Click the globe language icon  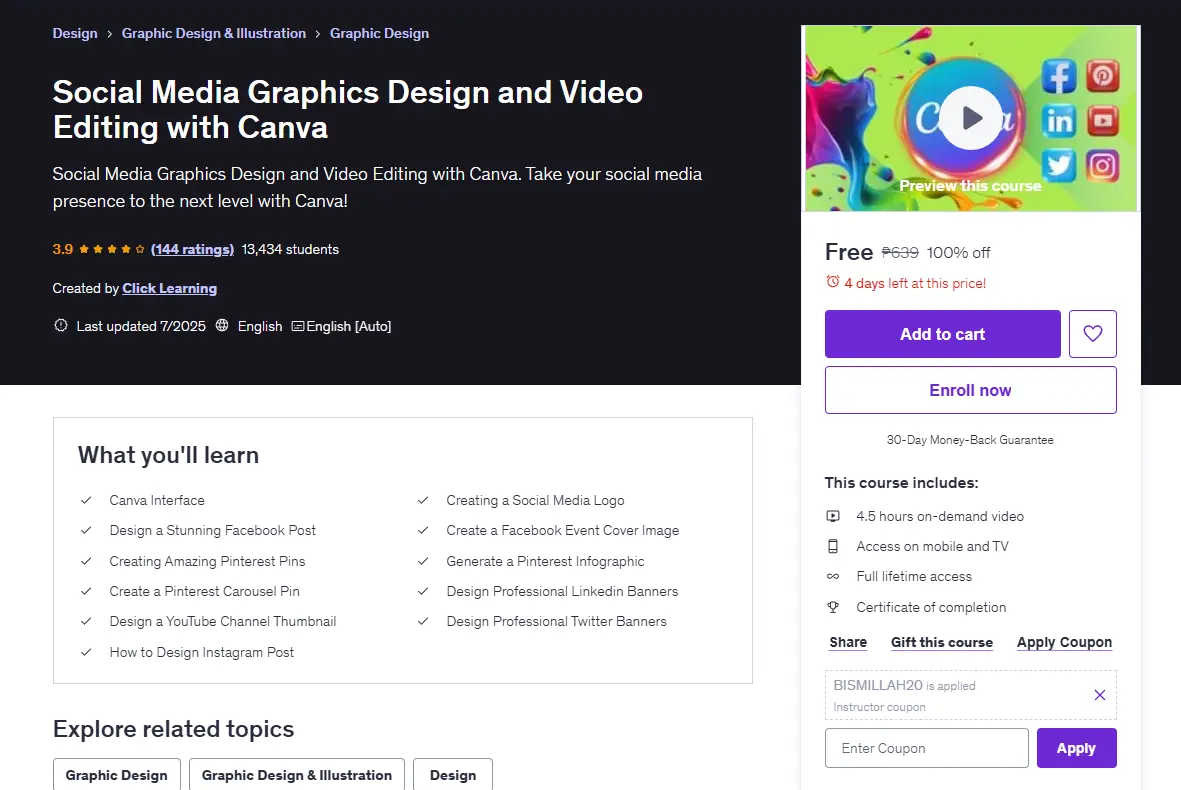222,325
